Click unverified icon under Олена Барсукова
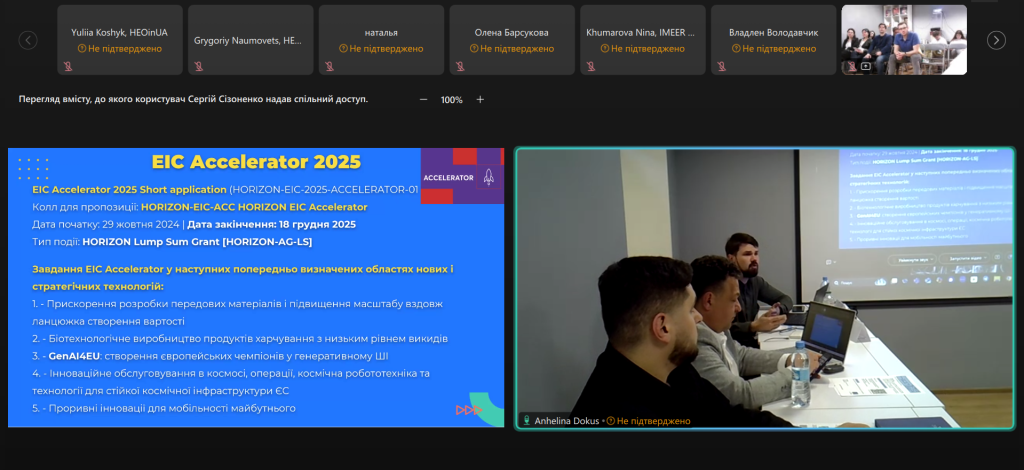The image size is (1024, 470). [473, 49]
